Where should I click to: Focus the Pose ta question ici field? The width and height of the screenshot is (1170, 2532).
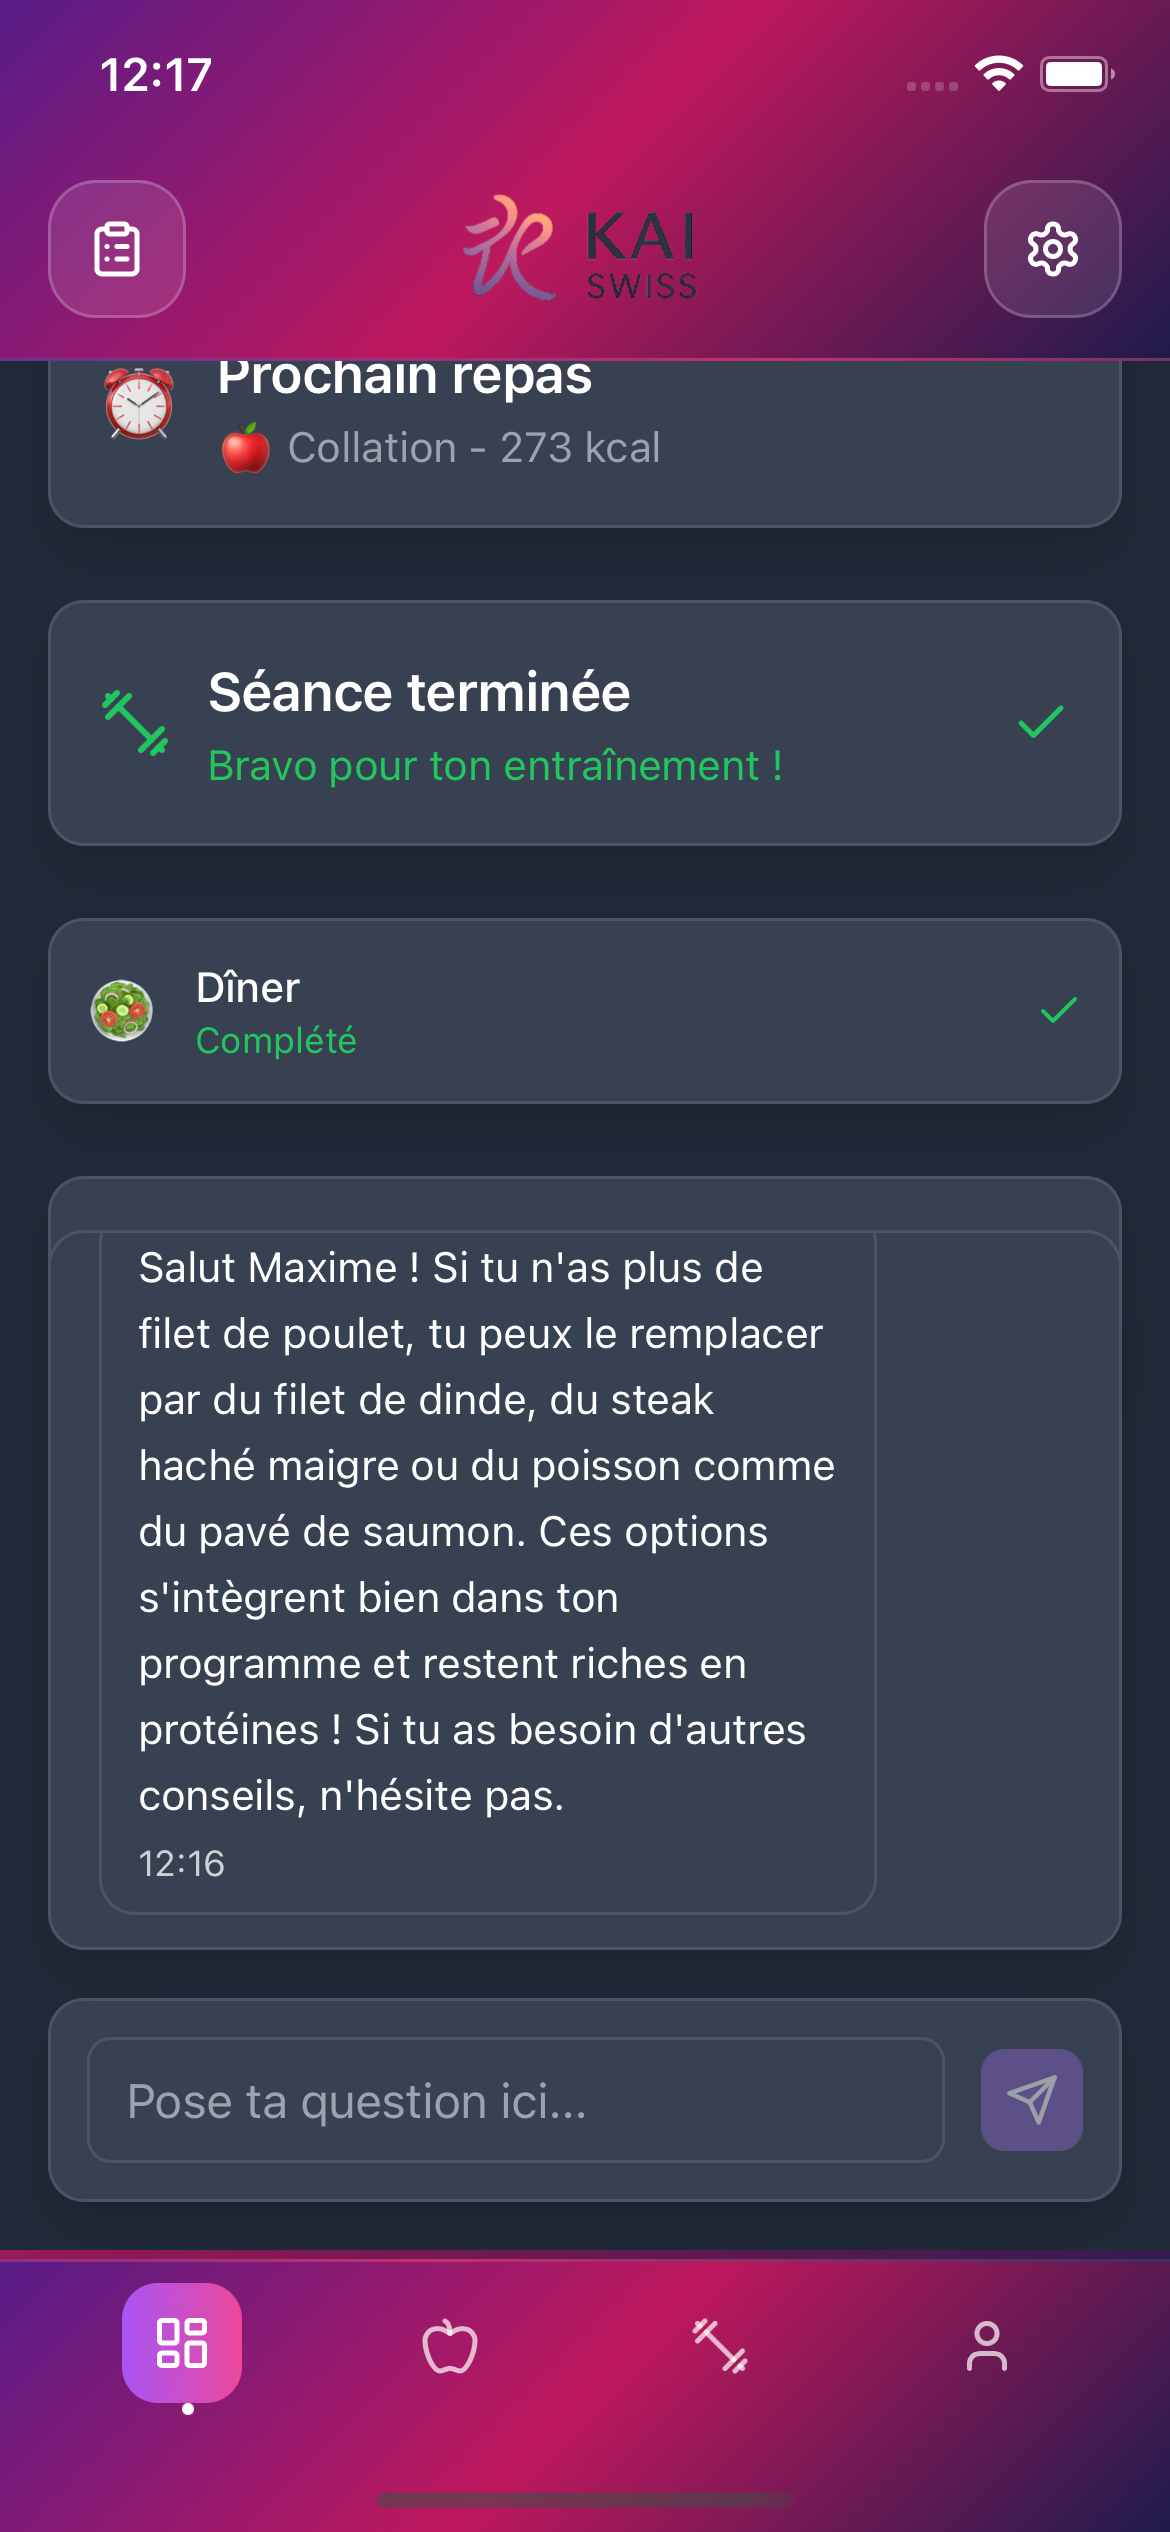[516, 2100]
